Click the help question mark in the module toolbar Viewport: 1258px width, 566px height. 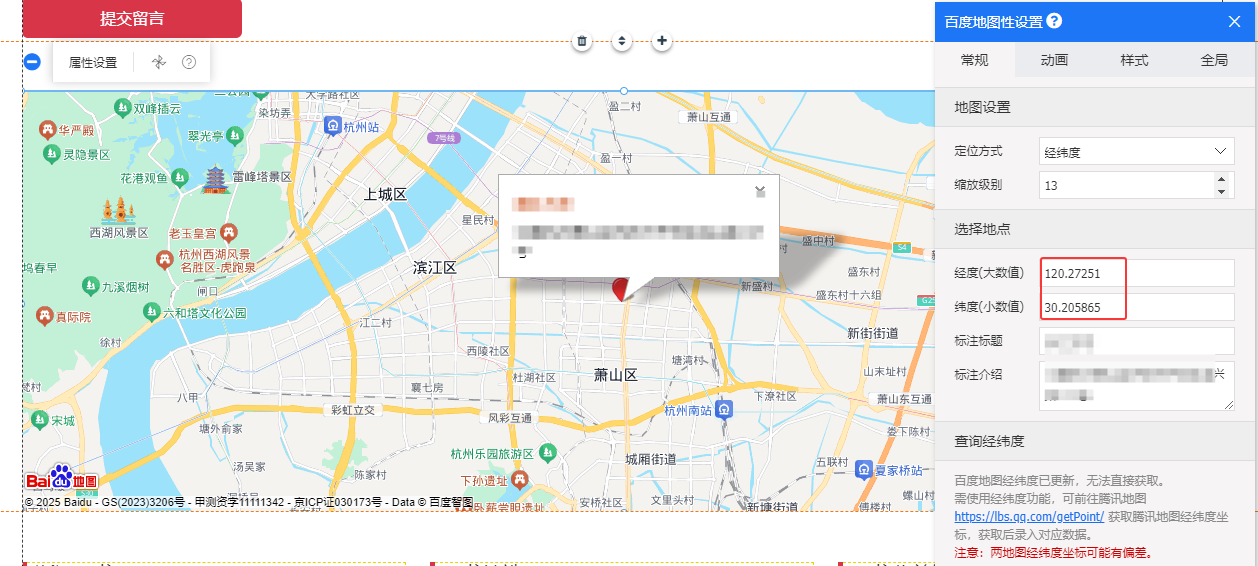pos(189,62)
